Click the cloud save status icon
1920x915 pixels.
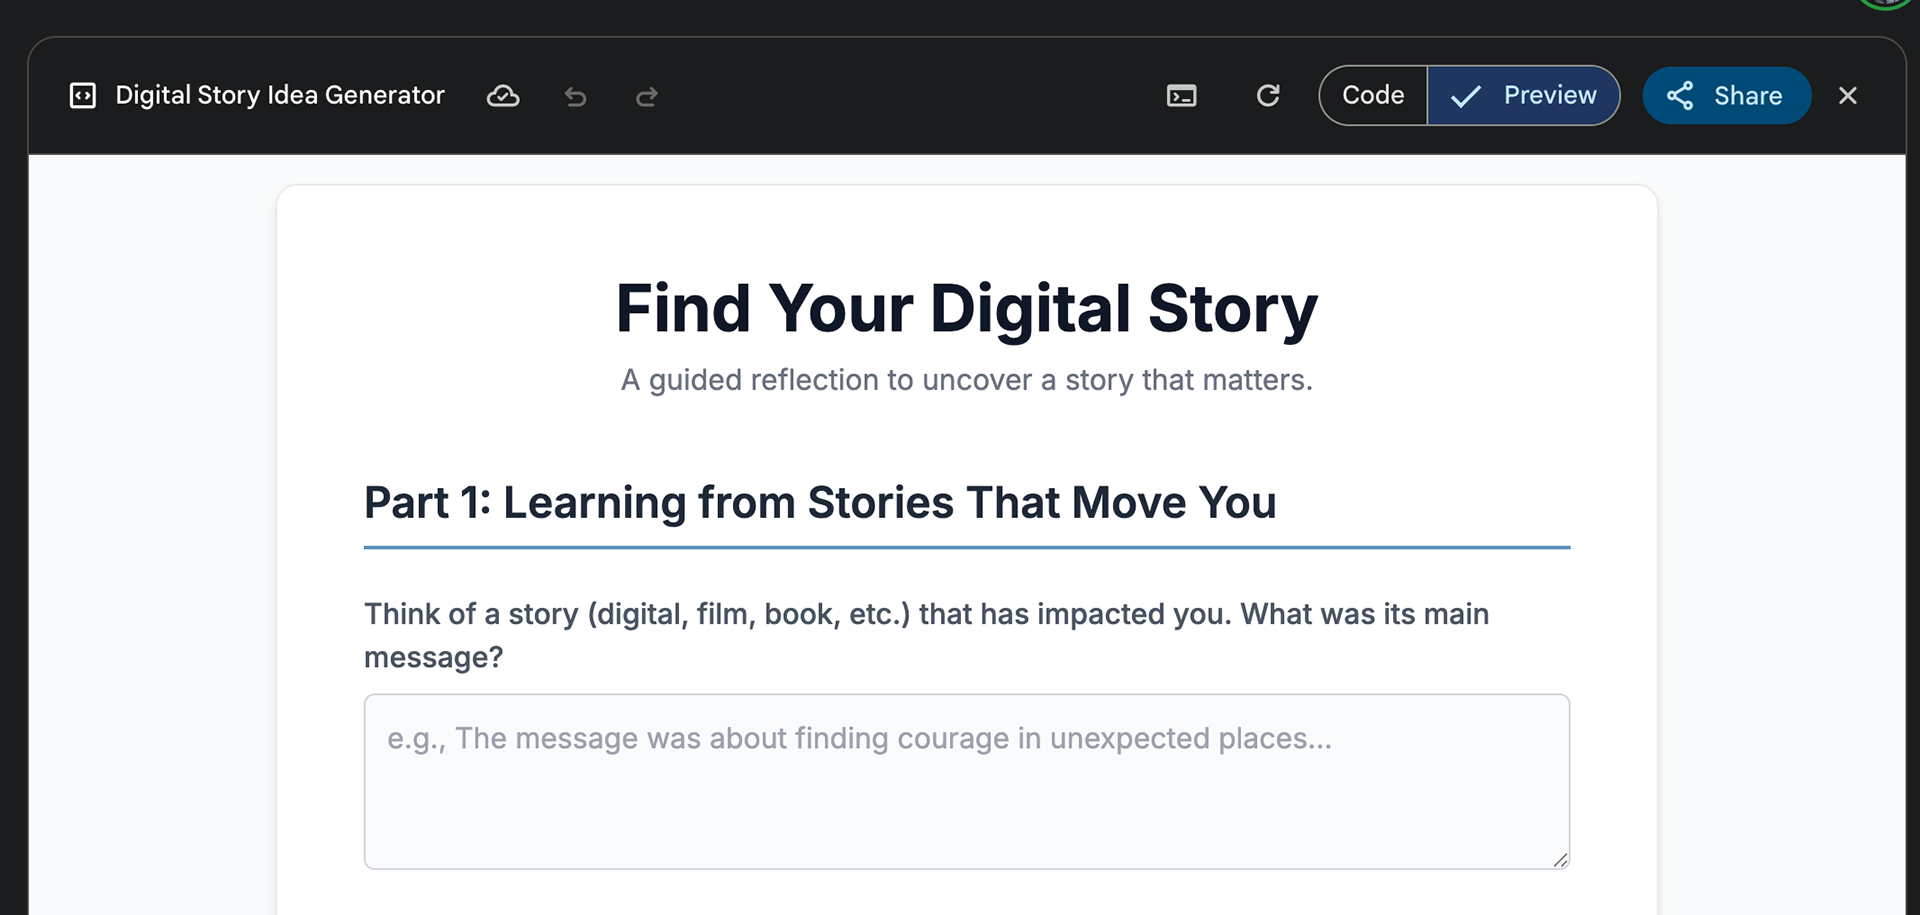[x=502, y=96]
